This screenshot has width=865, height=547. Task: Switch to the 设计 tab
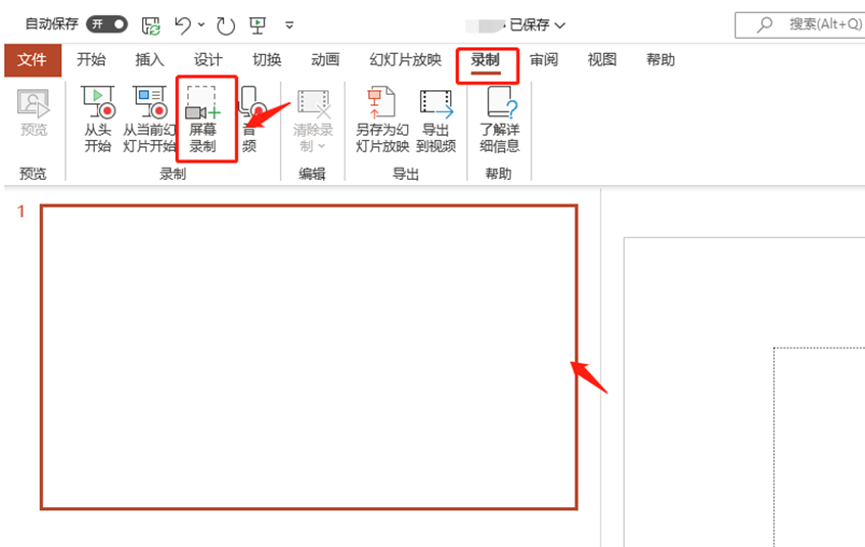click(208, 60)
